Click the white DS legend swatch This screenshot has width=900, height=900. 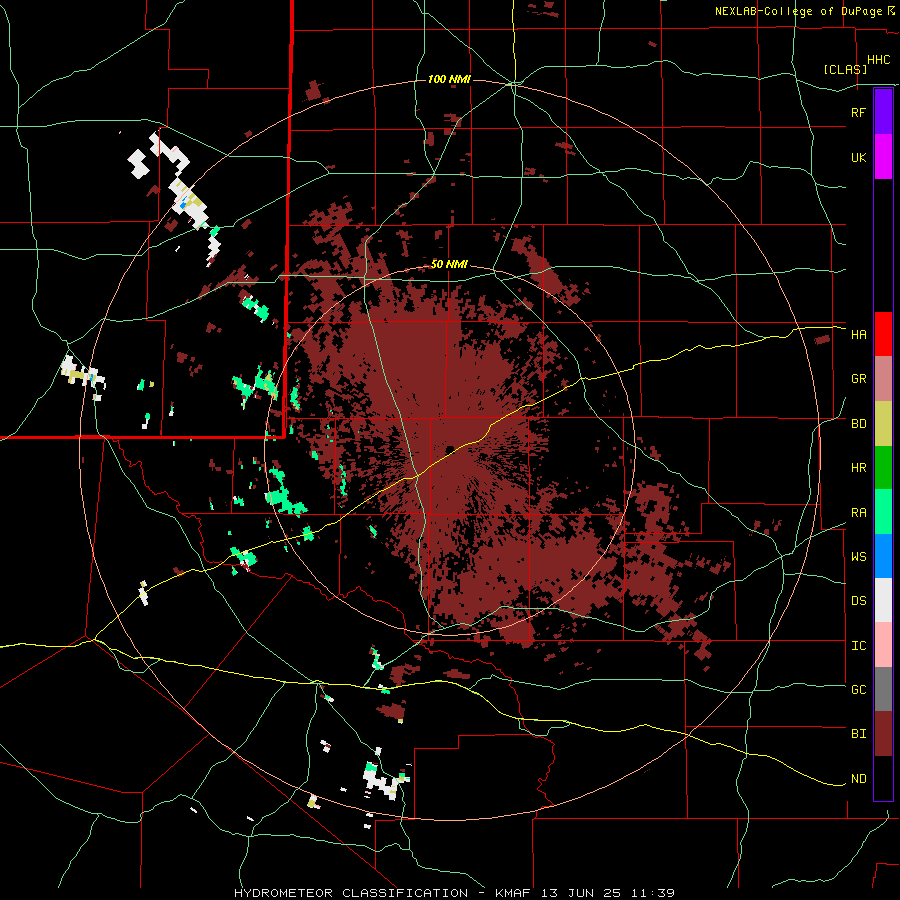click(883, 600)
